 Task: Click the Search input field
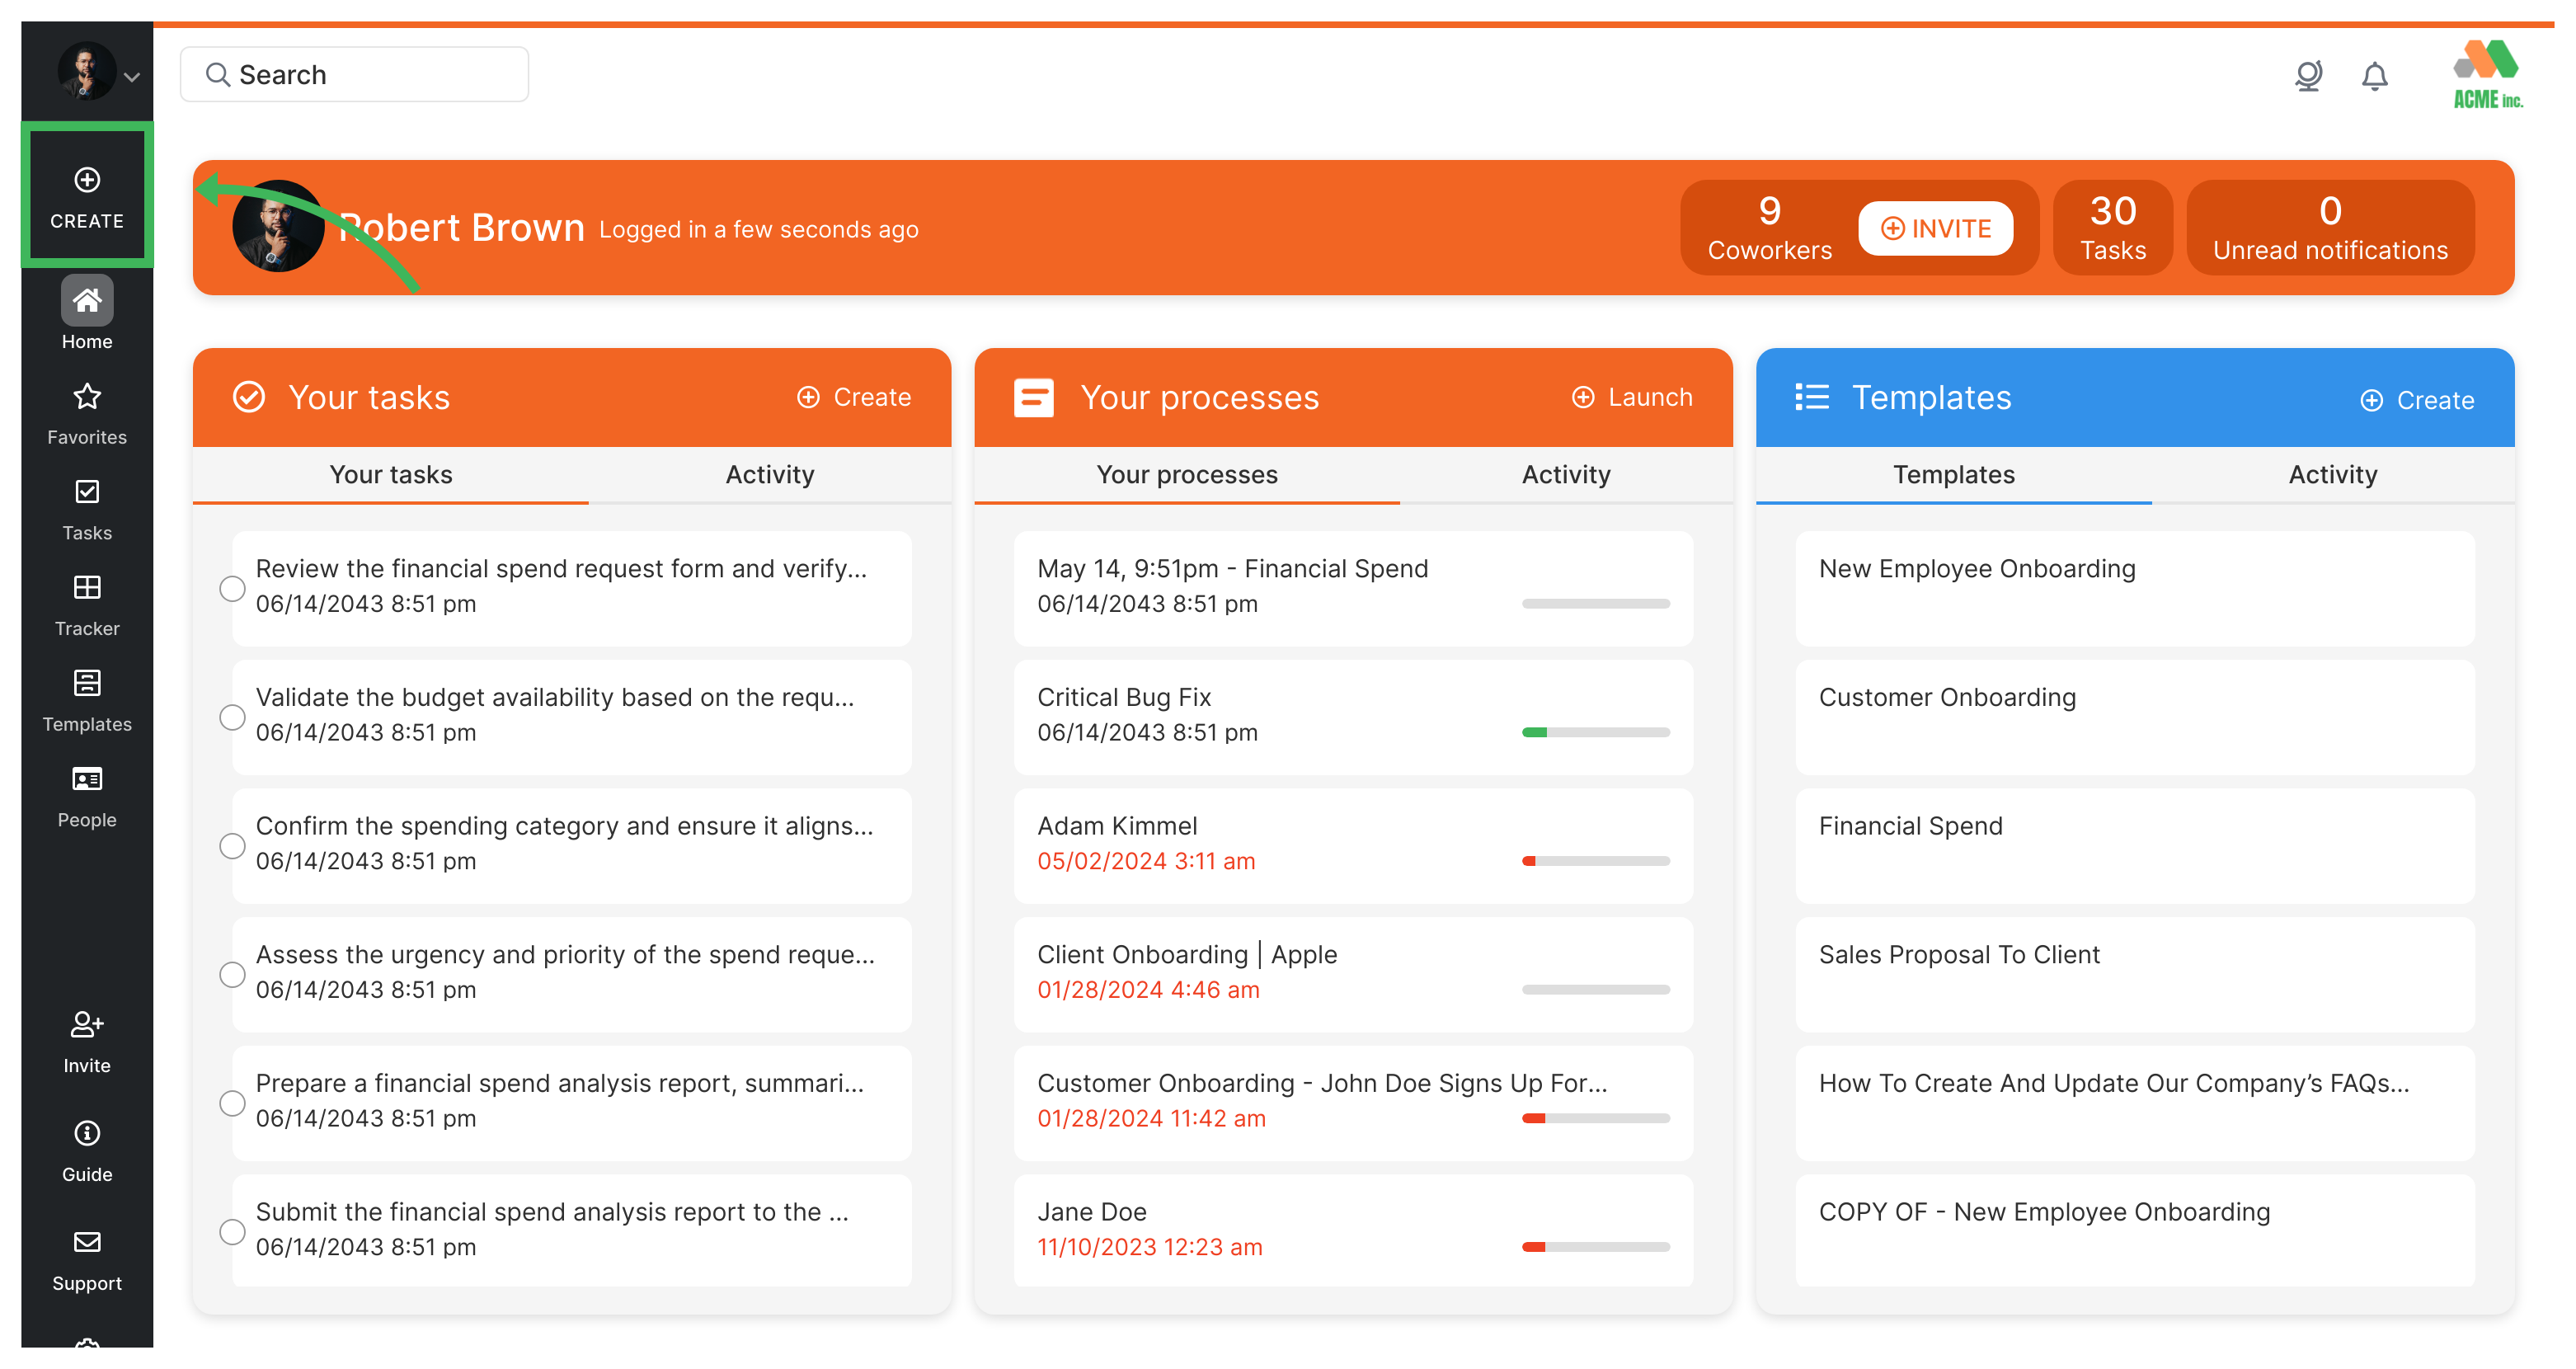coord(354,74)
